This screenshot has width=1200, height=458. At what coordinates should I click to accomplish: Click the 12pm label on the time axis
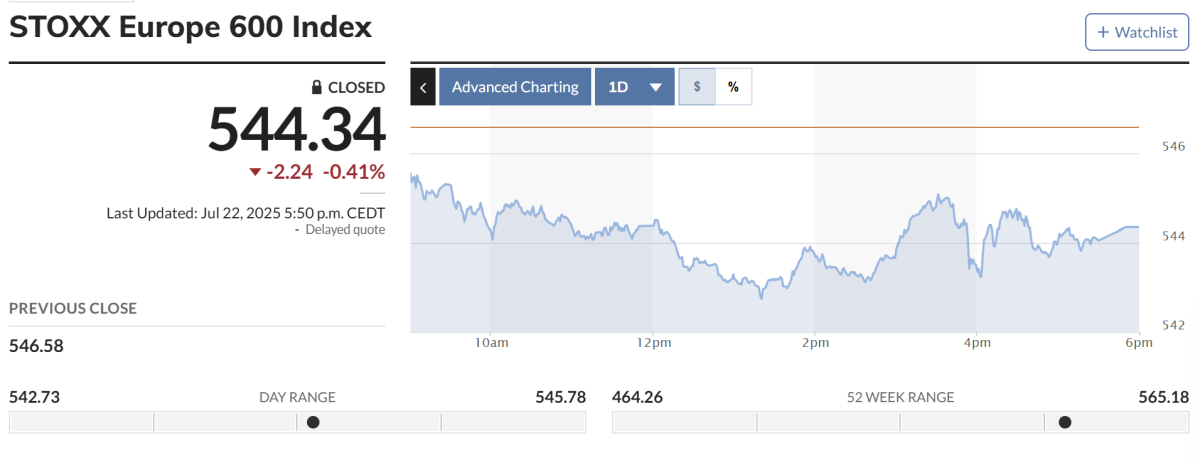[x=653, y=344]
